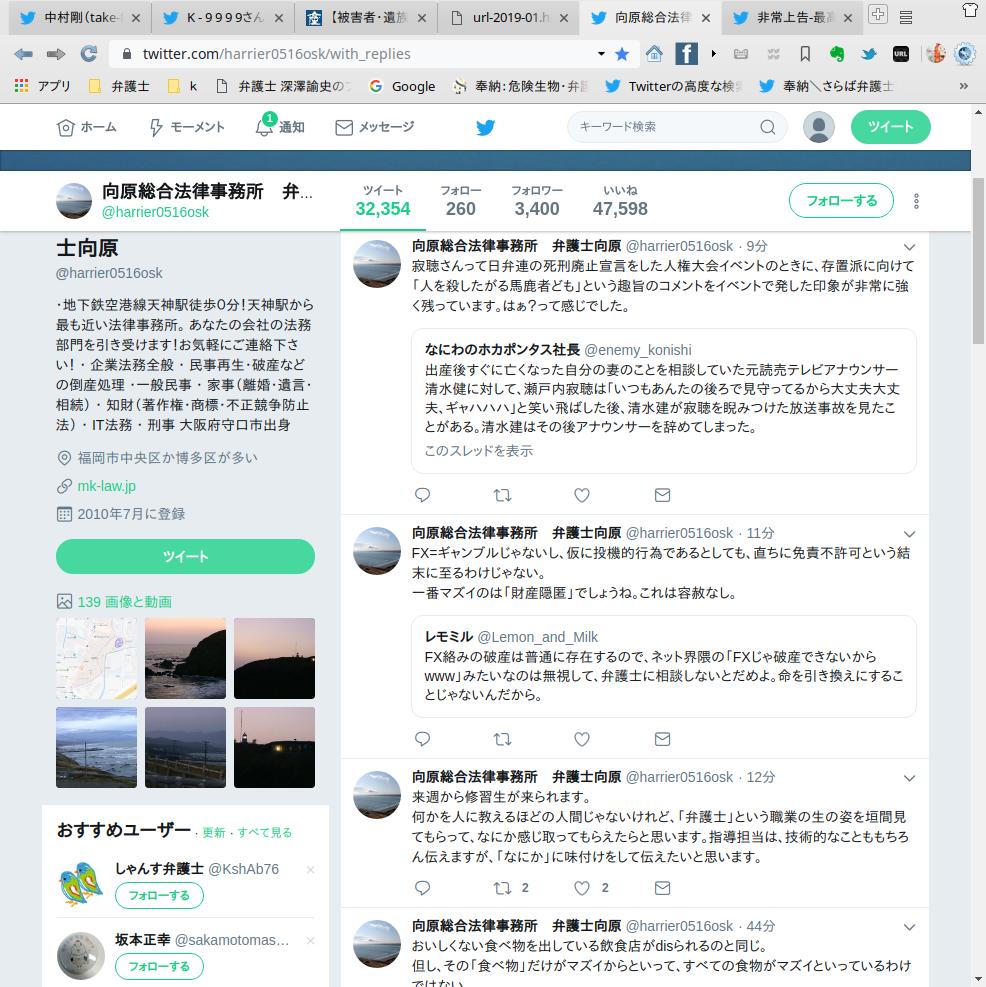Click the URL extension icon
986x987 pixels.
pos(901,54)
